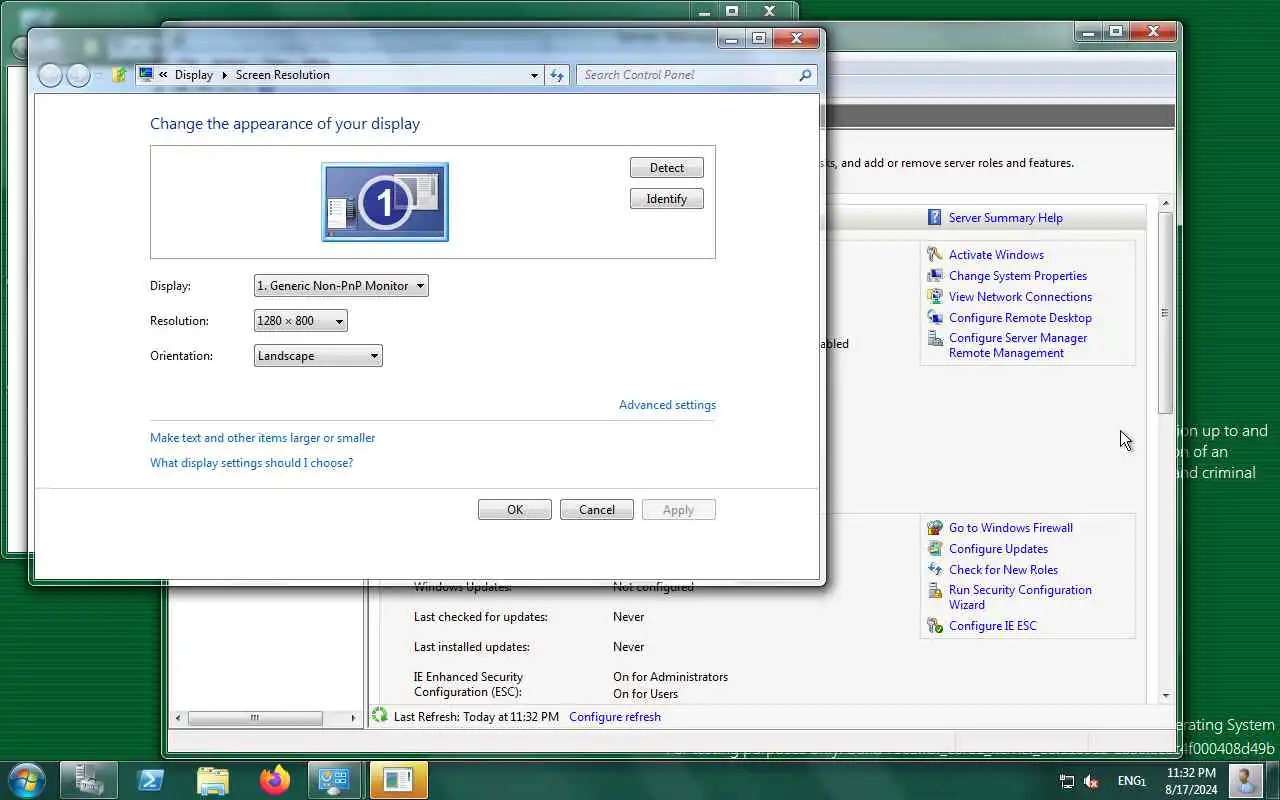Click the Identify button
This screenshot has width=1280, height=800.
666,199
